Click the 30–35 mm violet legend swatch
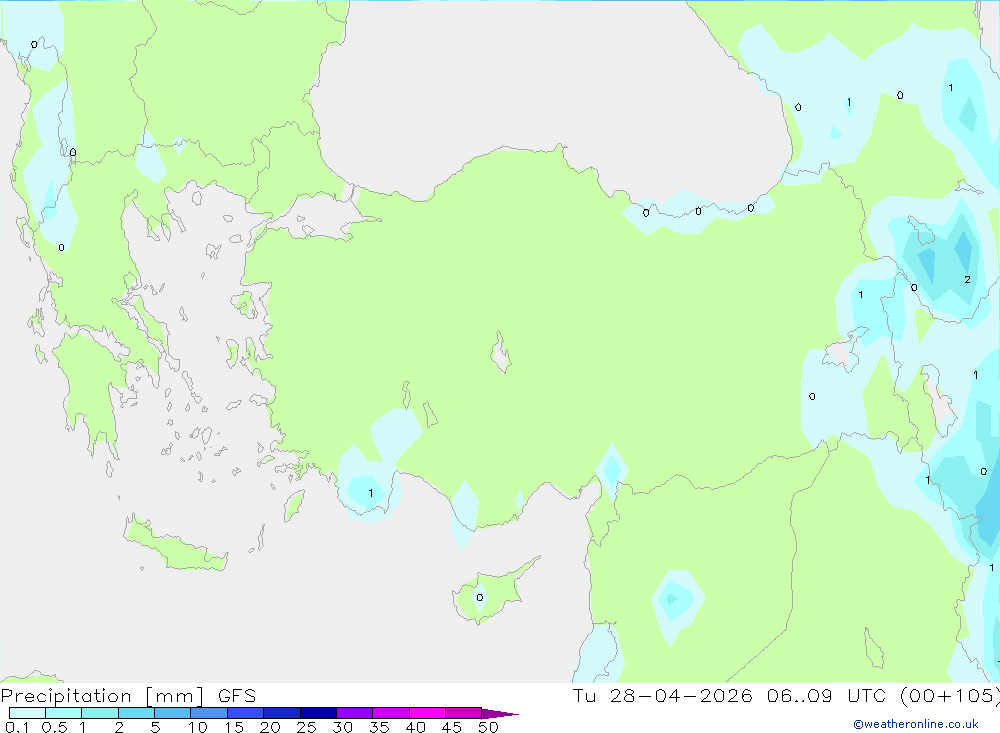This screenshot has height=733, width=1000. coord(354,713)
